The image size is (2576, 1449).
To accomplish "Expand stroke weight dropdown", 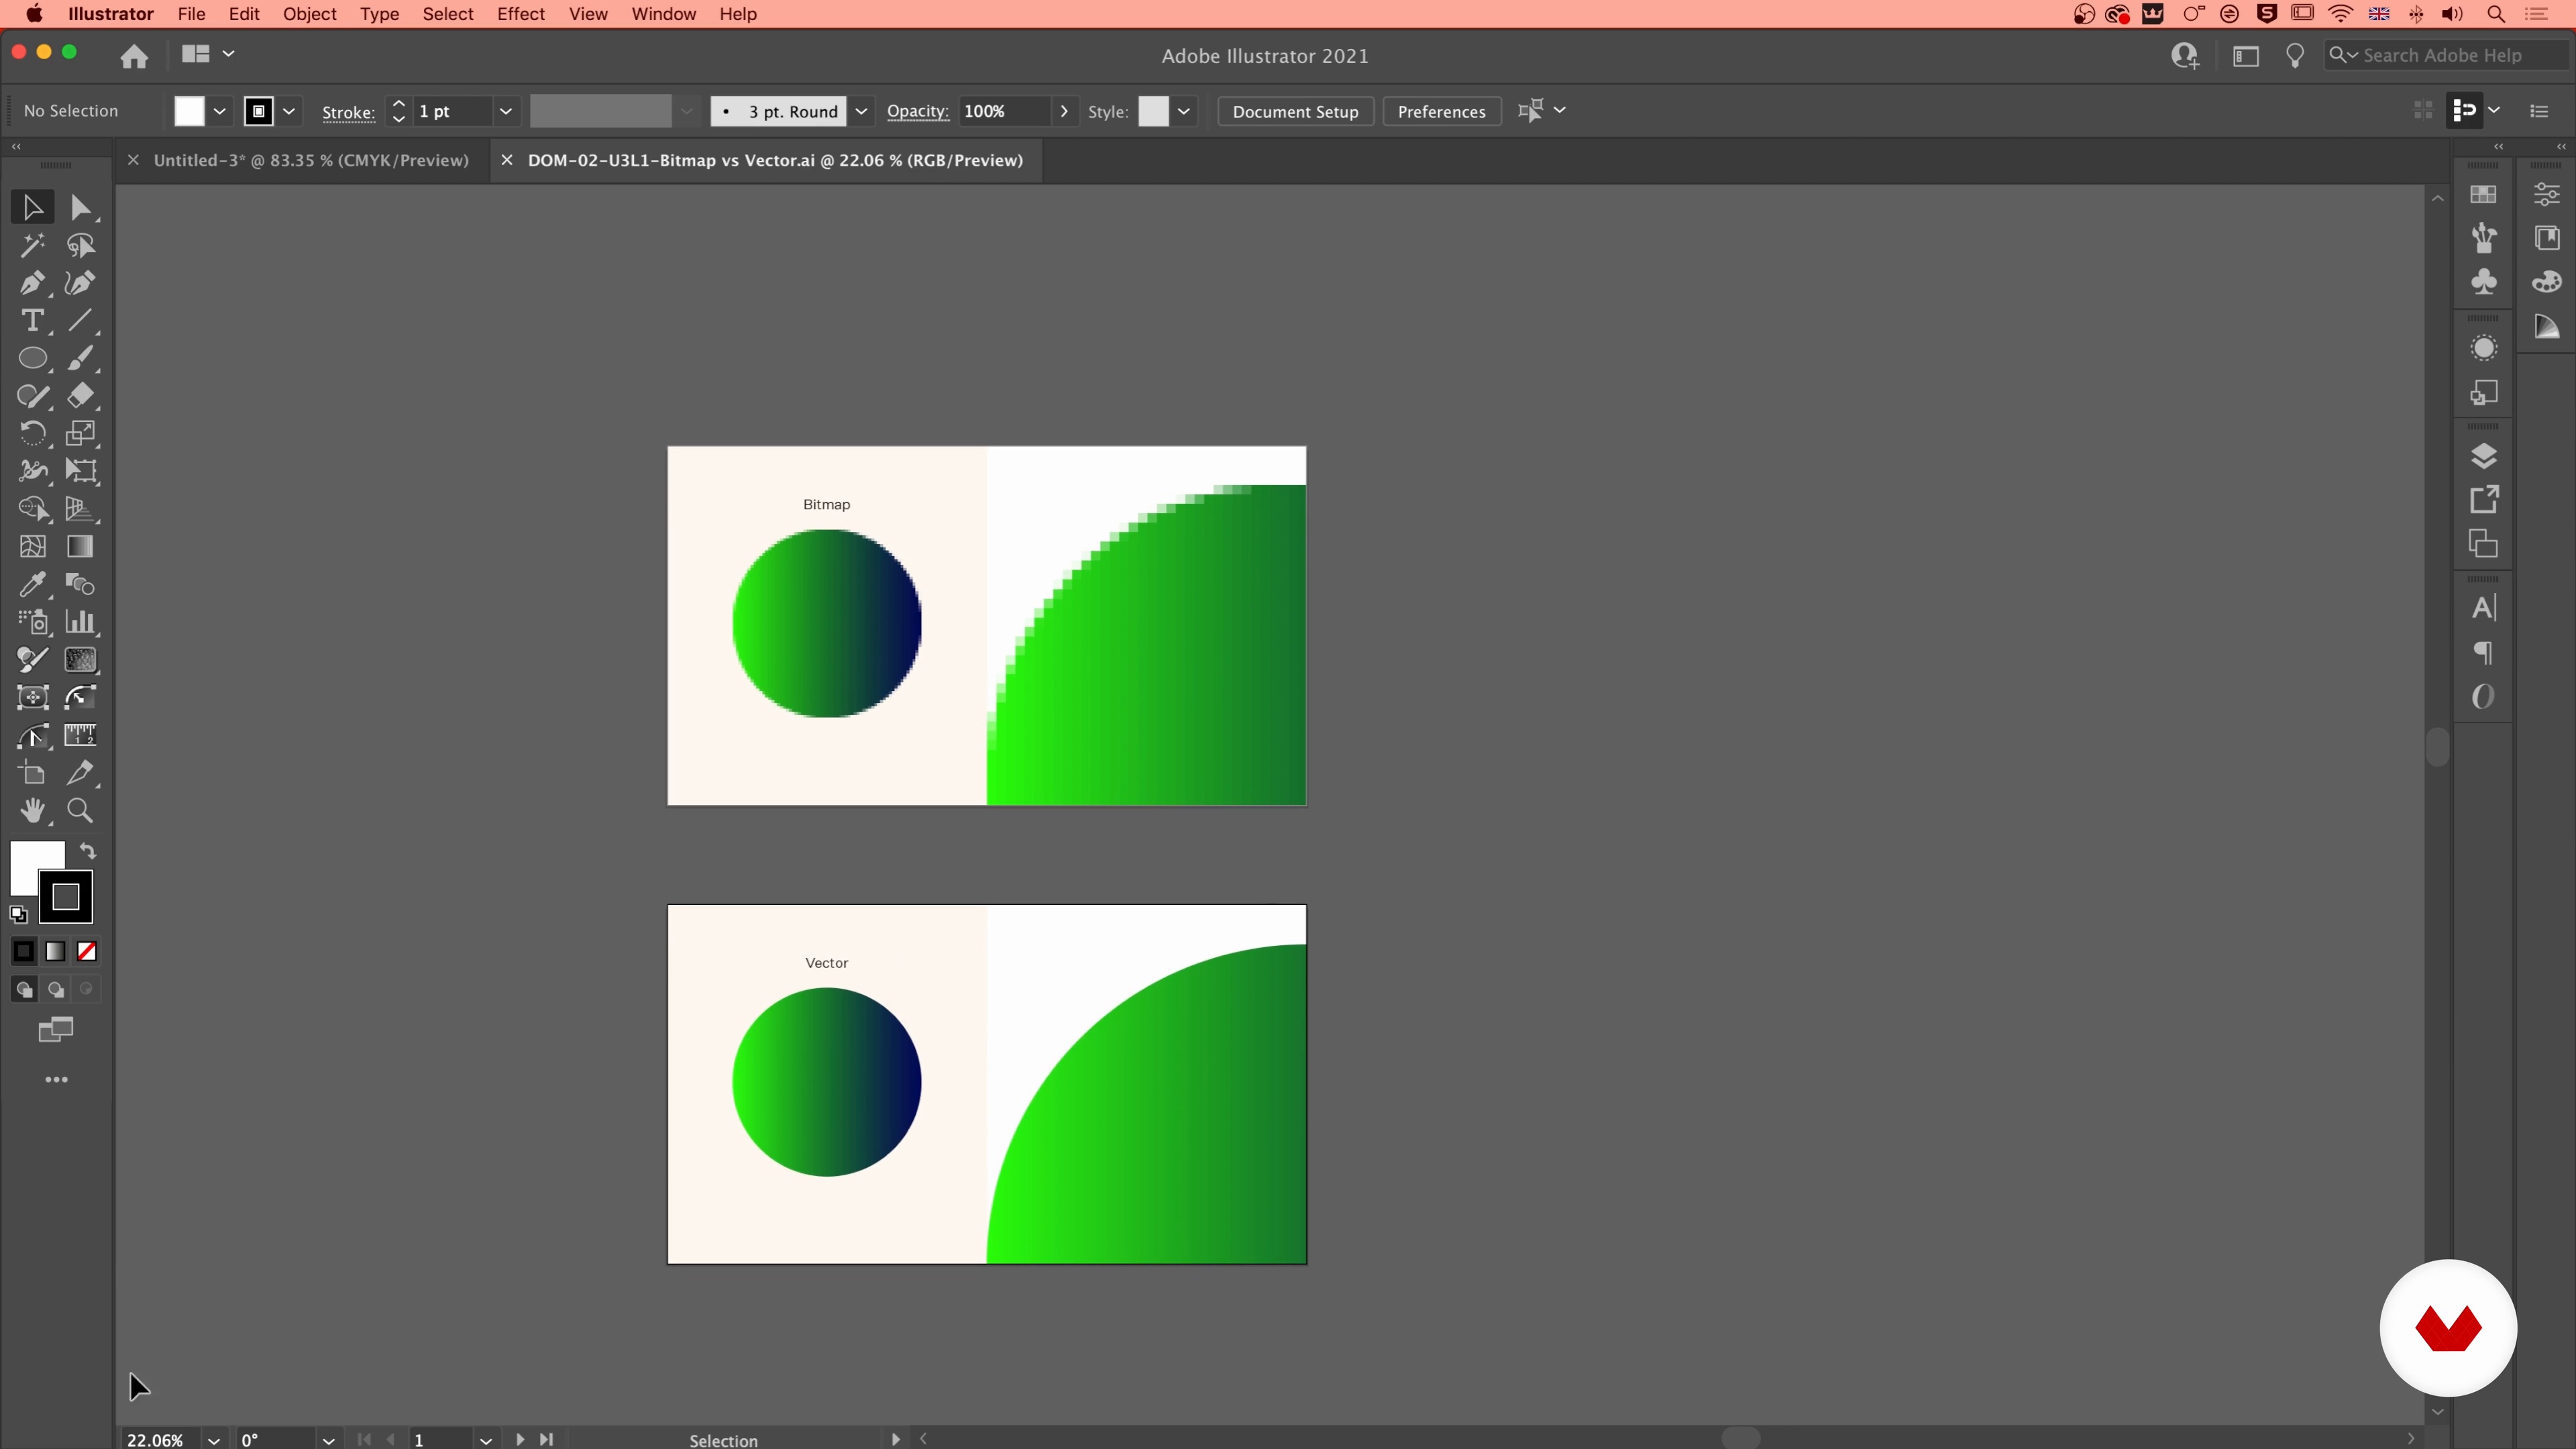I will tap(506, 111).
